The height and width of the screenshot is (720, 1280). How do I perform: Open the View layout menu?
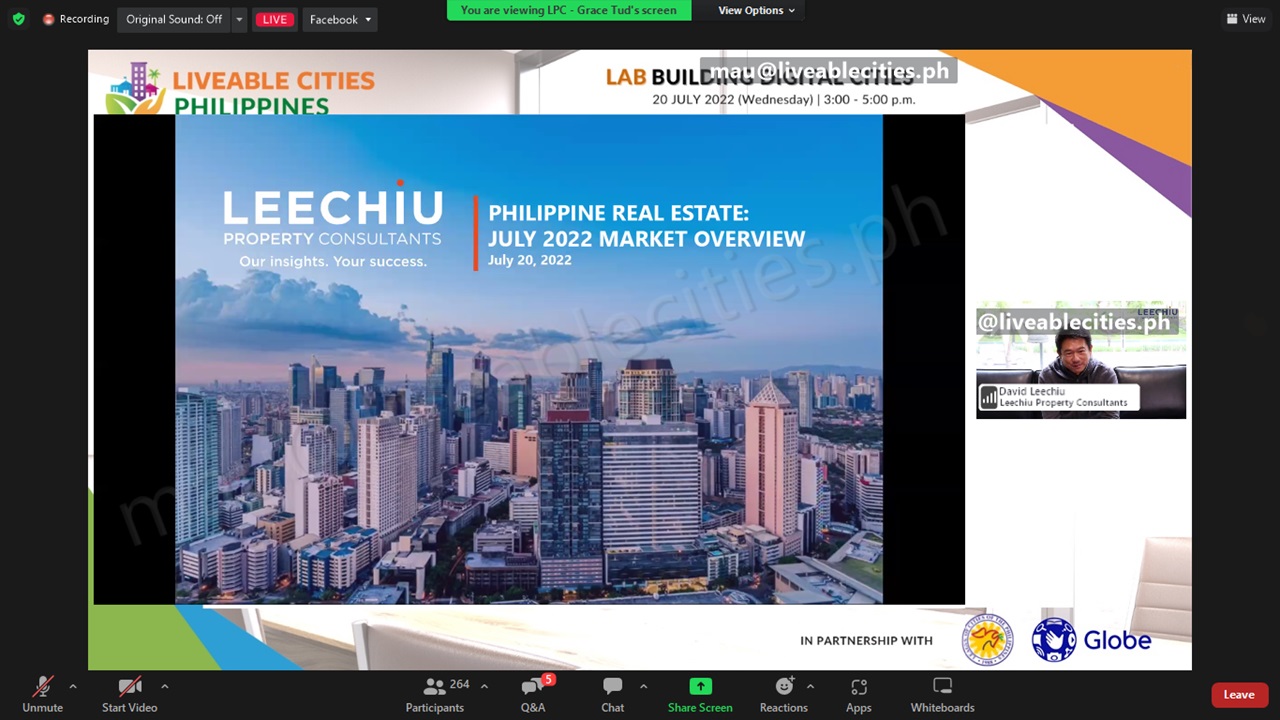pyautogui.click(x=1246, y=19)
